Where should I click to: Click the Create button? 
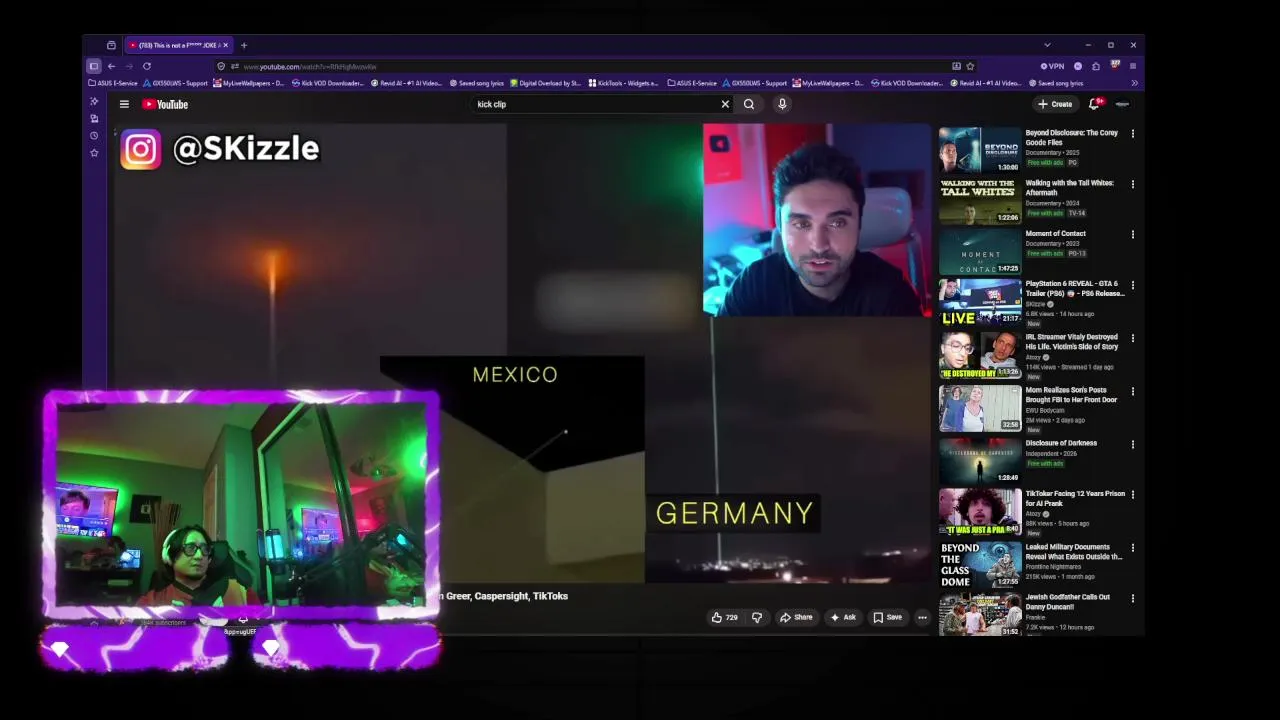[x=1055, y=104]
